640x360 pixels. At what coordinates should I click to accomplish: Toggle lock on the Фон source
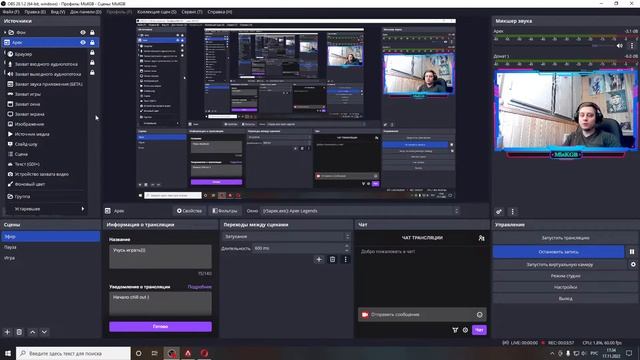92,32
